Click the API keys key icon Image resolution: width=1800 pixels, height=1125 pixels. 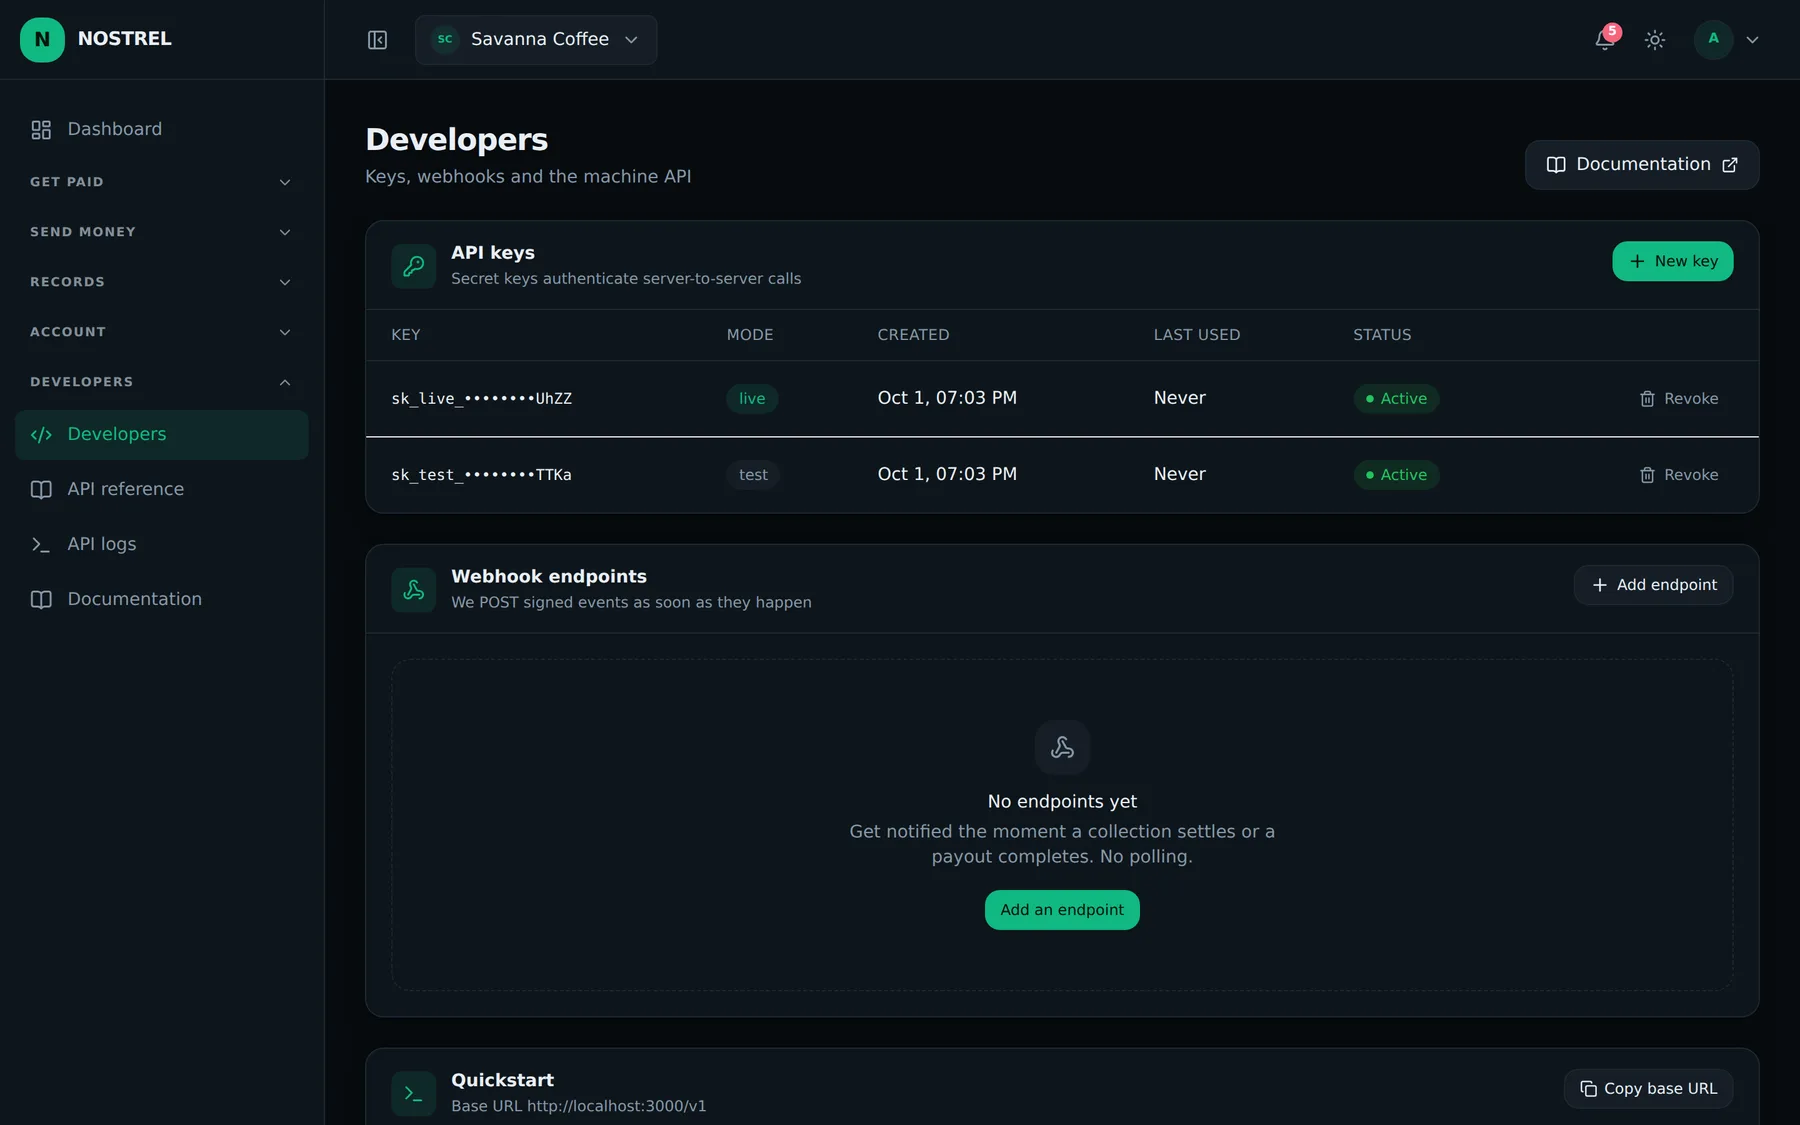tap(413, 266)
